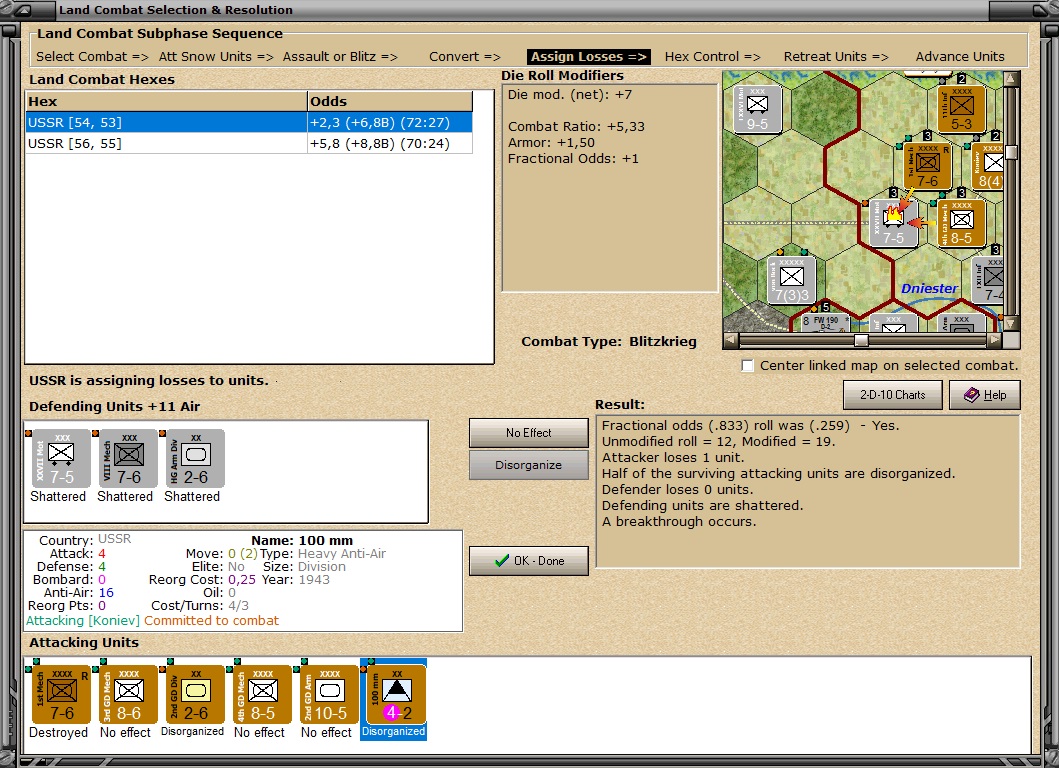The width and height of the screenshot is (1059, 768).
Task: Click the OK - Done button
Action: (528, 560)
